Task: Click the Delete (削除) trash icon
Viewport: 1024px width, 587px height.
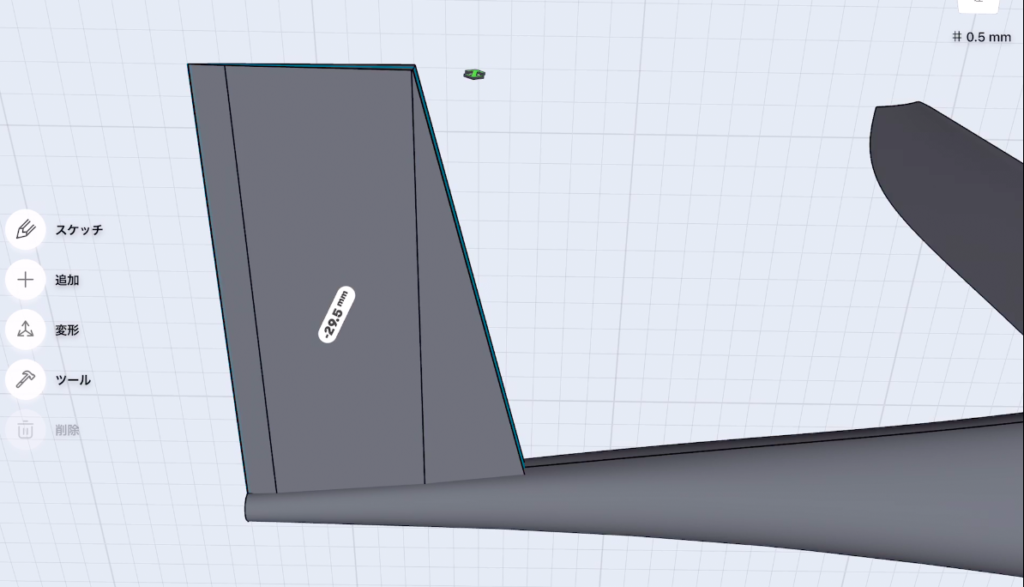Action: [x=25, y=430]
